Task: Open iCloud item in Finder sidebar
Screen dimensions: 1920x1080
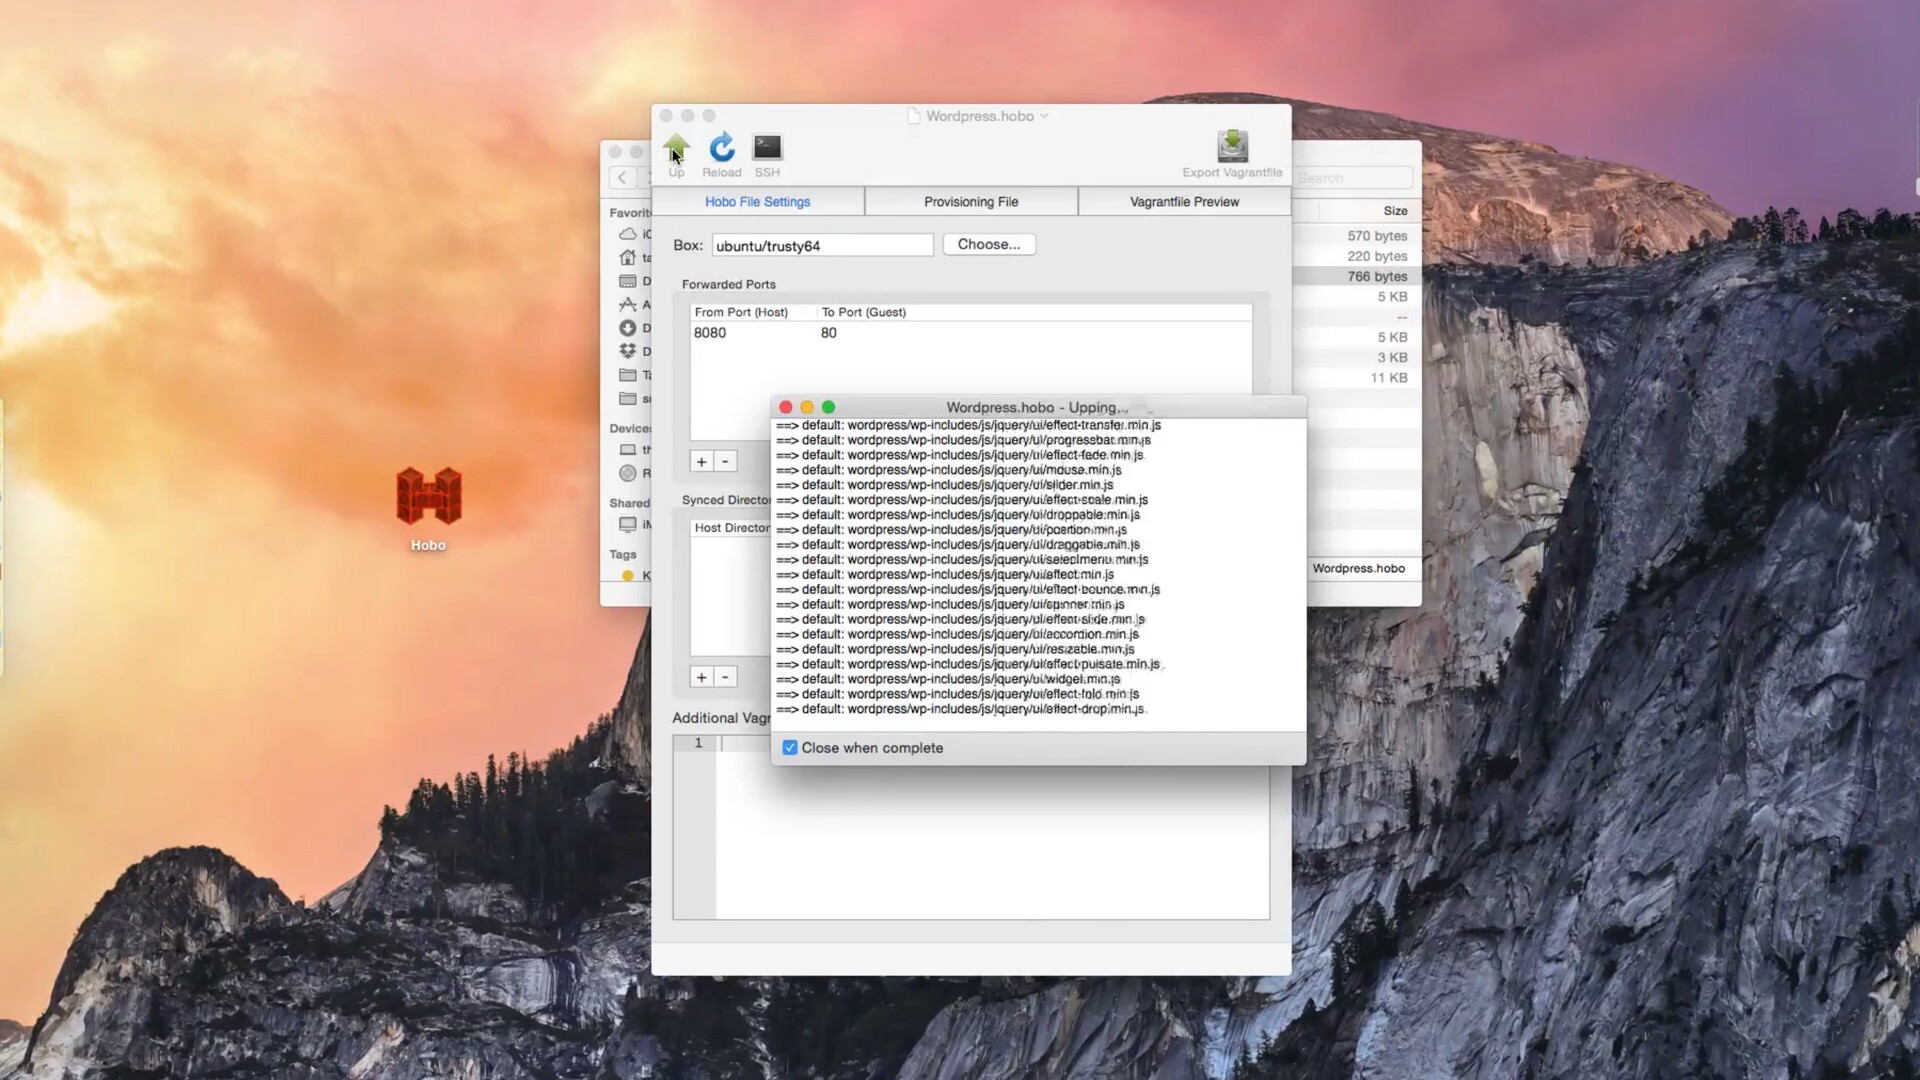Action: [628, 234]
